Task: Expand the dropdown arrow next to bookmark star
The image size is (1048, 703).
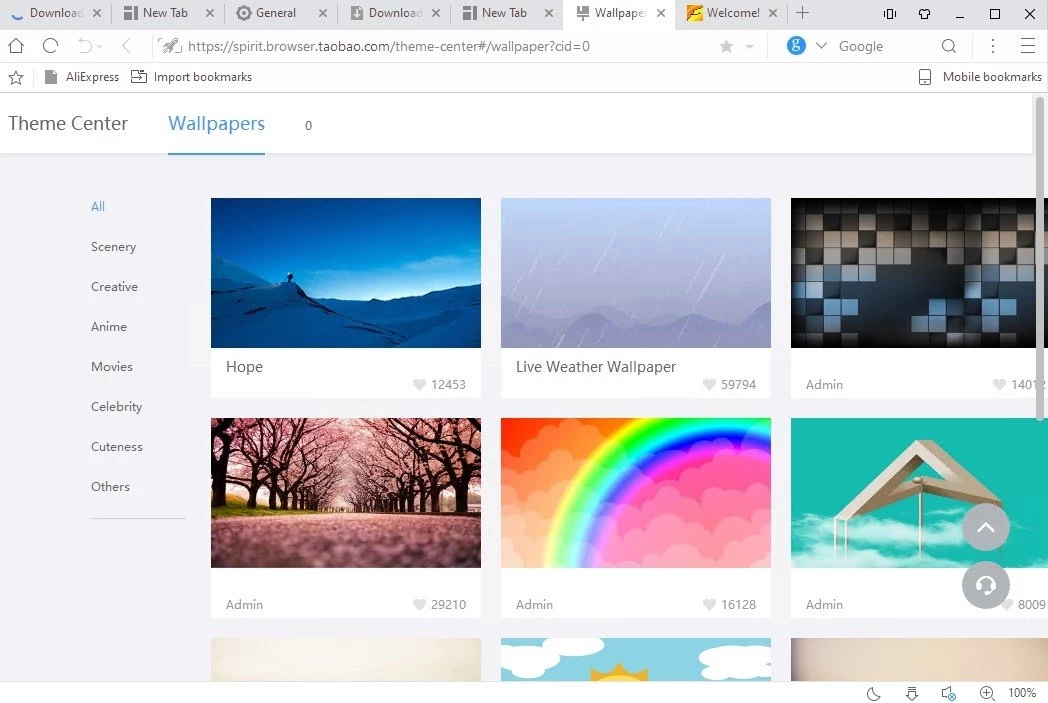Action: click(x=750, y=47)
